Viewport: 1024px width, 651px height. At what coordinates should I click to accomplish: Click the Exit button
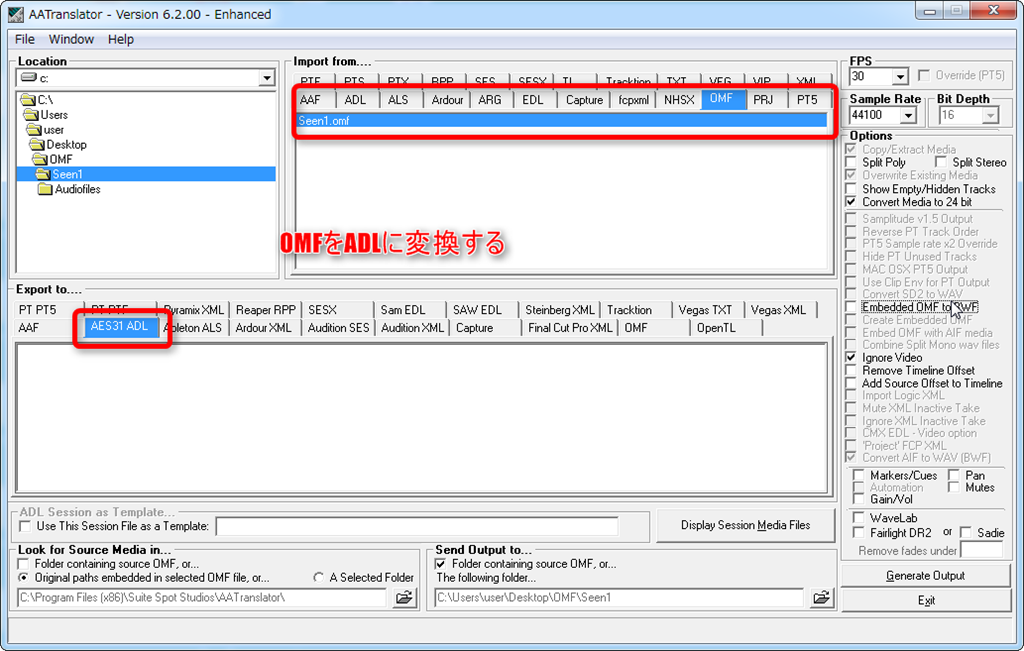pos(925,601)
